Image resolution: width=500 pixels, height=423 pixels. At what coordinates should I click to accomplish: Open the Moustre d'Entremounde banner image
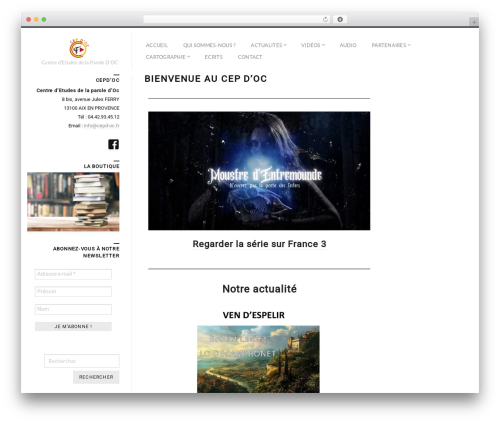click(x=259, y=171)
